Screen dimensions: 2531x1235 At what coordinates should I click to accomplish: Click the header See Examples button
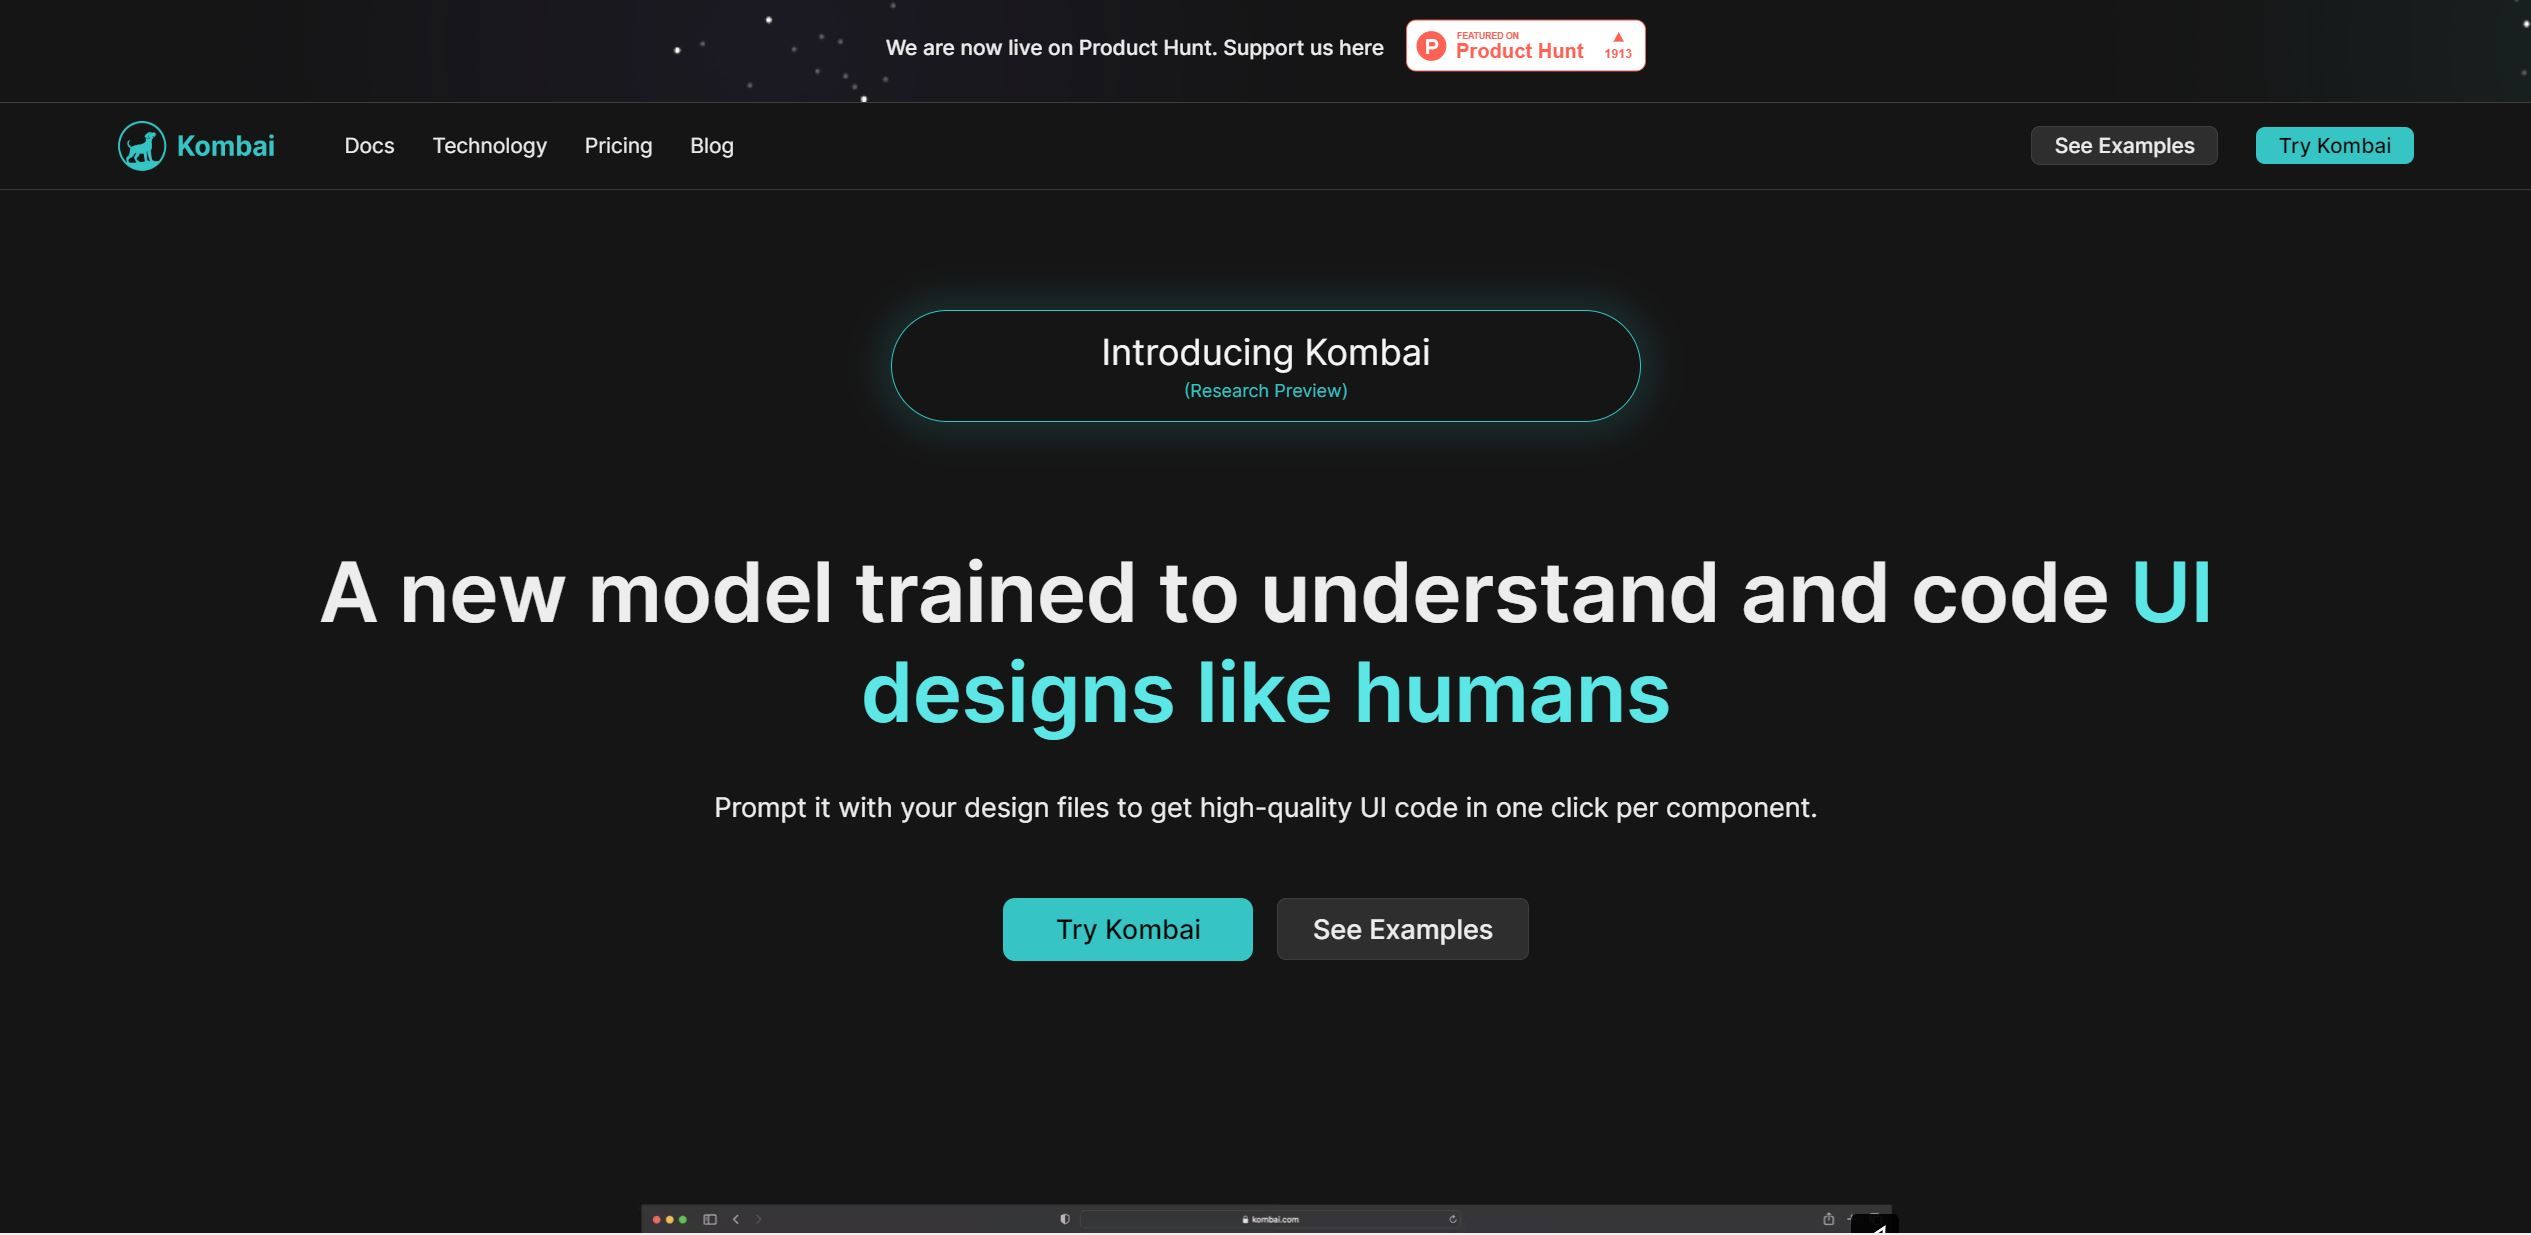[2123, 146]
